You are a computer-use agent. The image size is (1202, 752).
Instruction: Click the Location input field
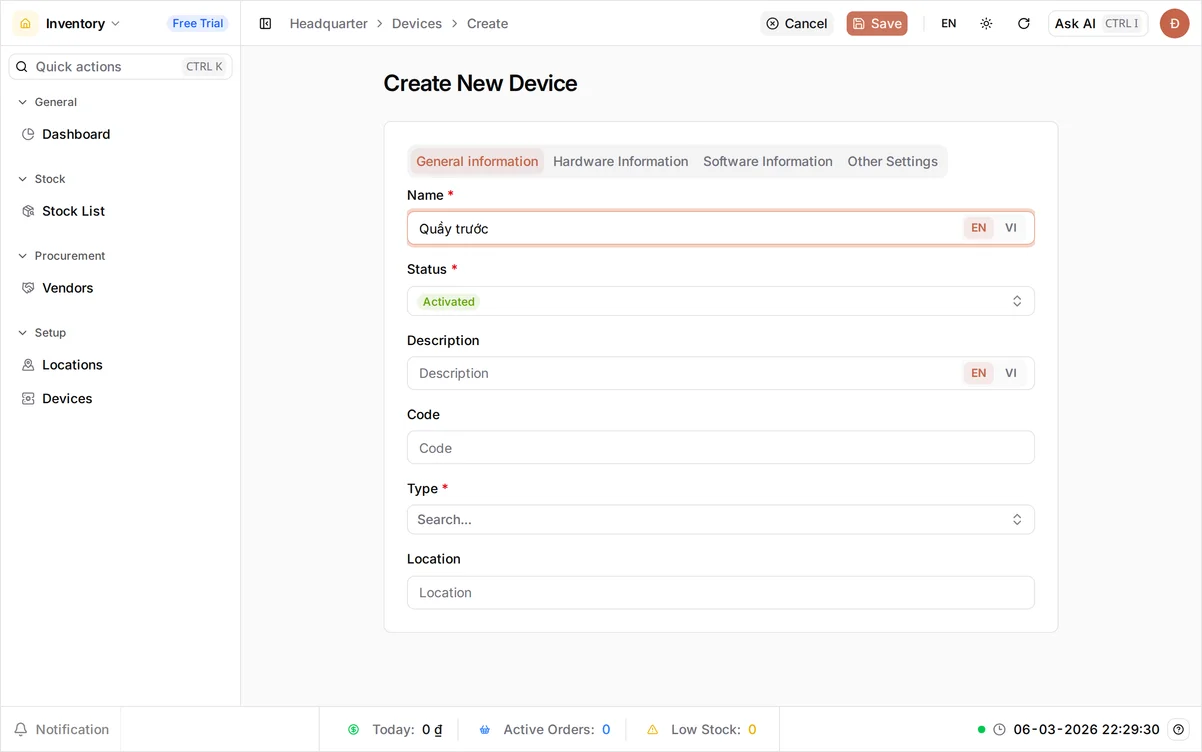coord(720,592)
